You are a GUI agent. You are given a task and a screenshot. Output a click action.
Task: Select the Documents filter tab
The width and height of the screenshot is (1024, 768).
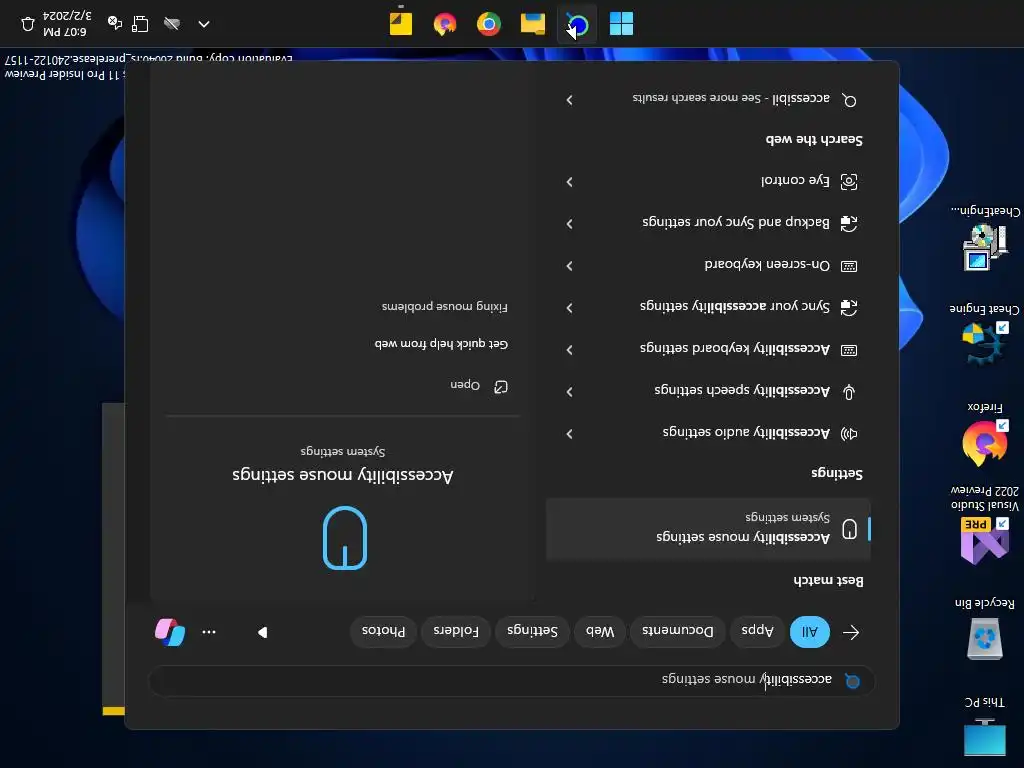pyautogui.click(x=678, y=632)
